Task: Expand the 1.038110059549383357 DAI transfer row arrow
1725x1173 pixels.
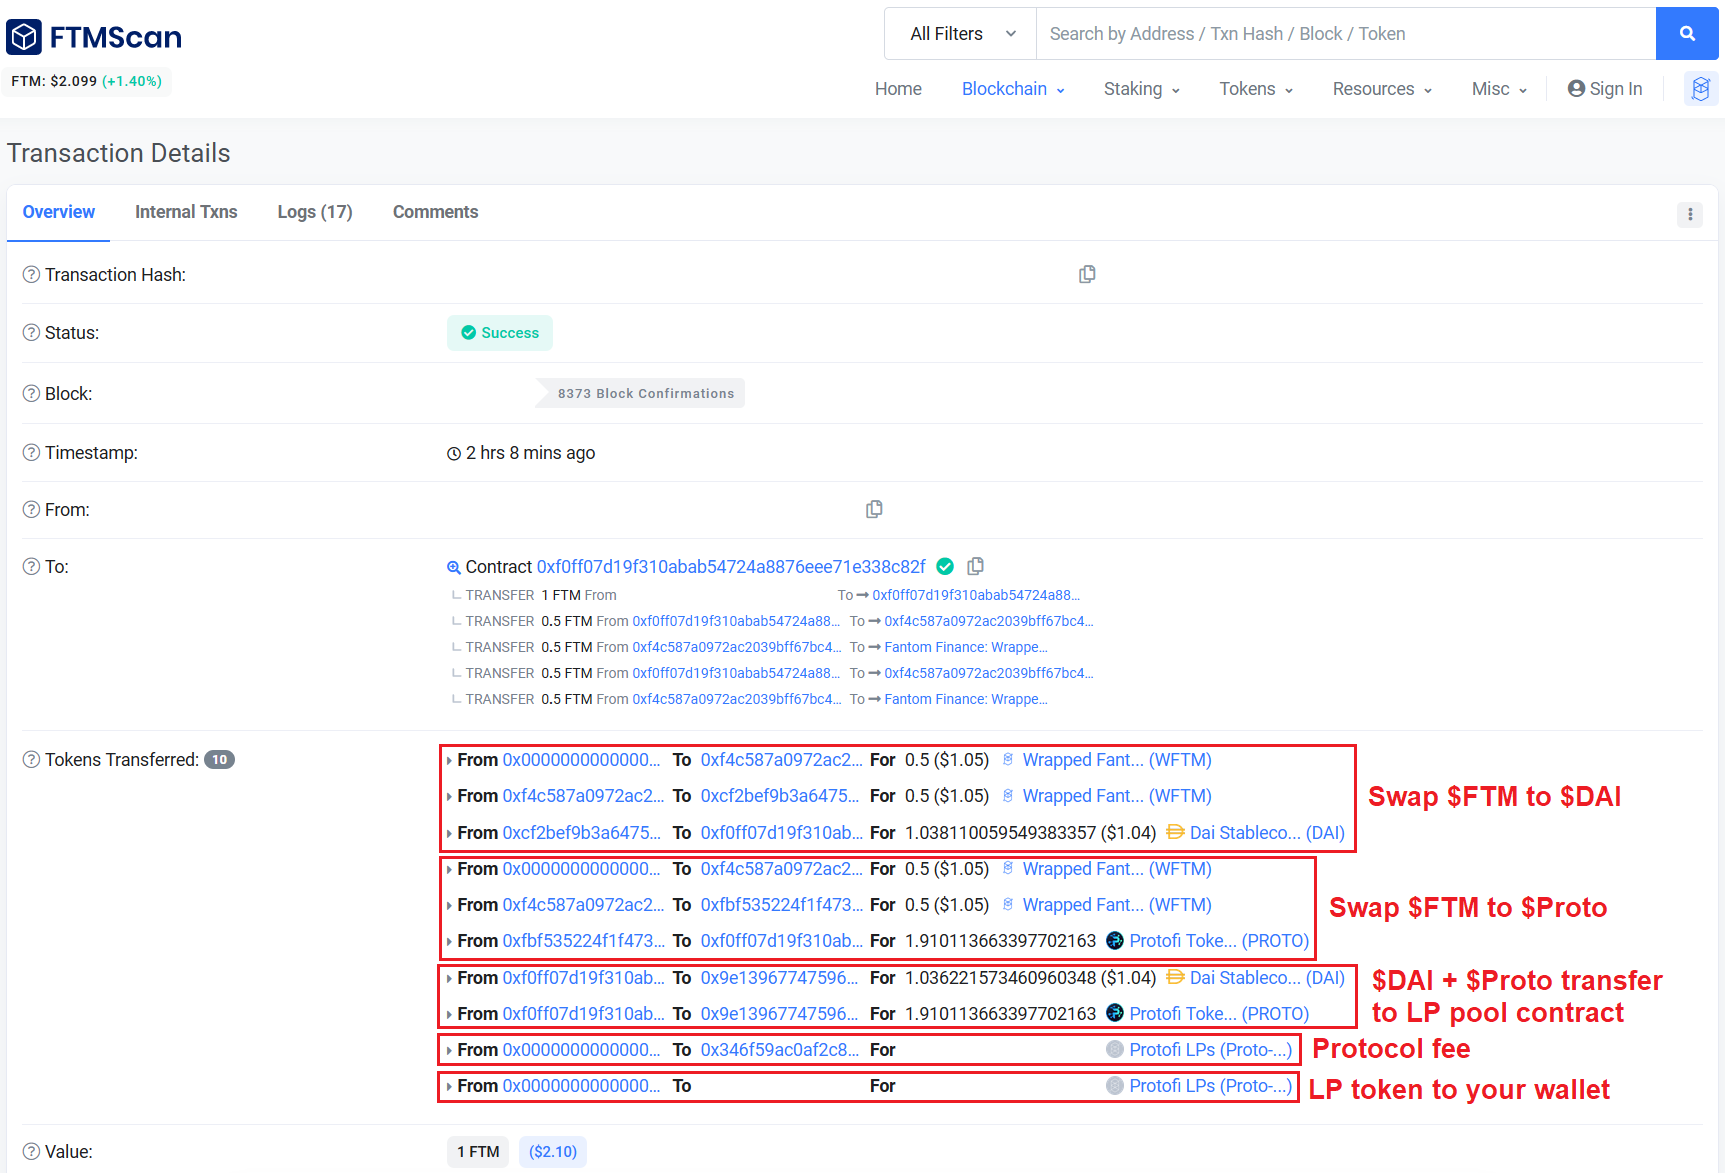Action: click(449, 834)
